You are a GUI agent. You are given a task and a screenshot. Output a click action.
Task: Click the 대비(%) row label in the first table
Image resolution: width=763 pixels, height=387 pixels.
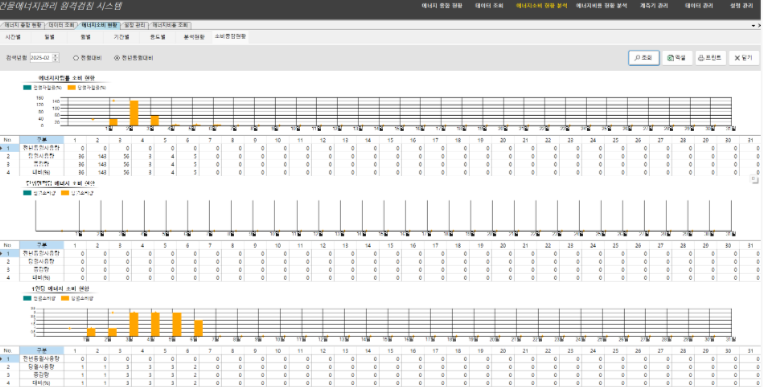(x=41, y=172)
